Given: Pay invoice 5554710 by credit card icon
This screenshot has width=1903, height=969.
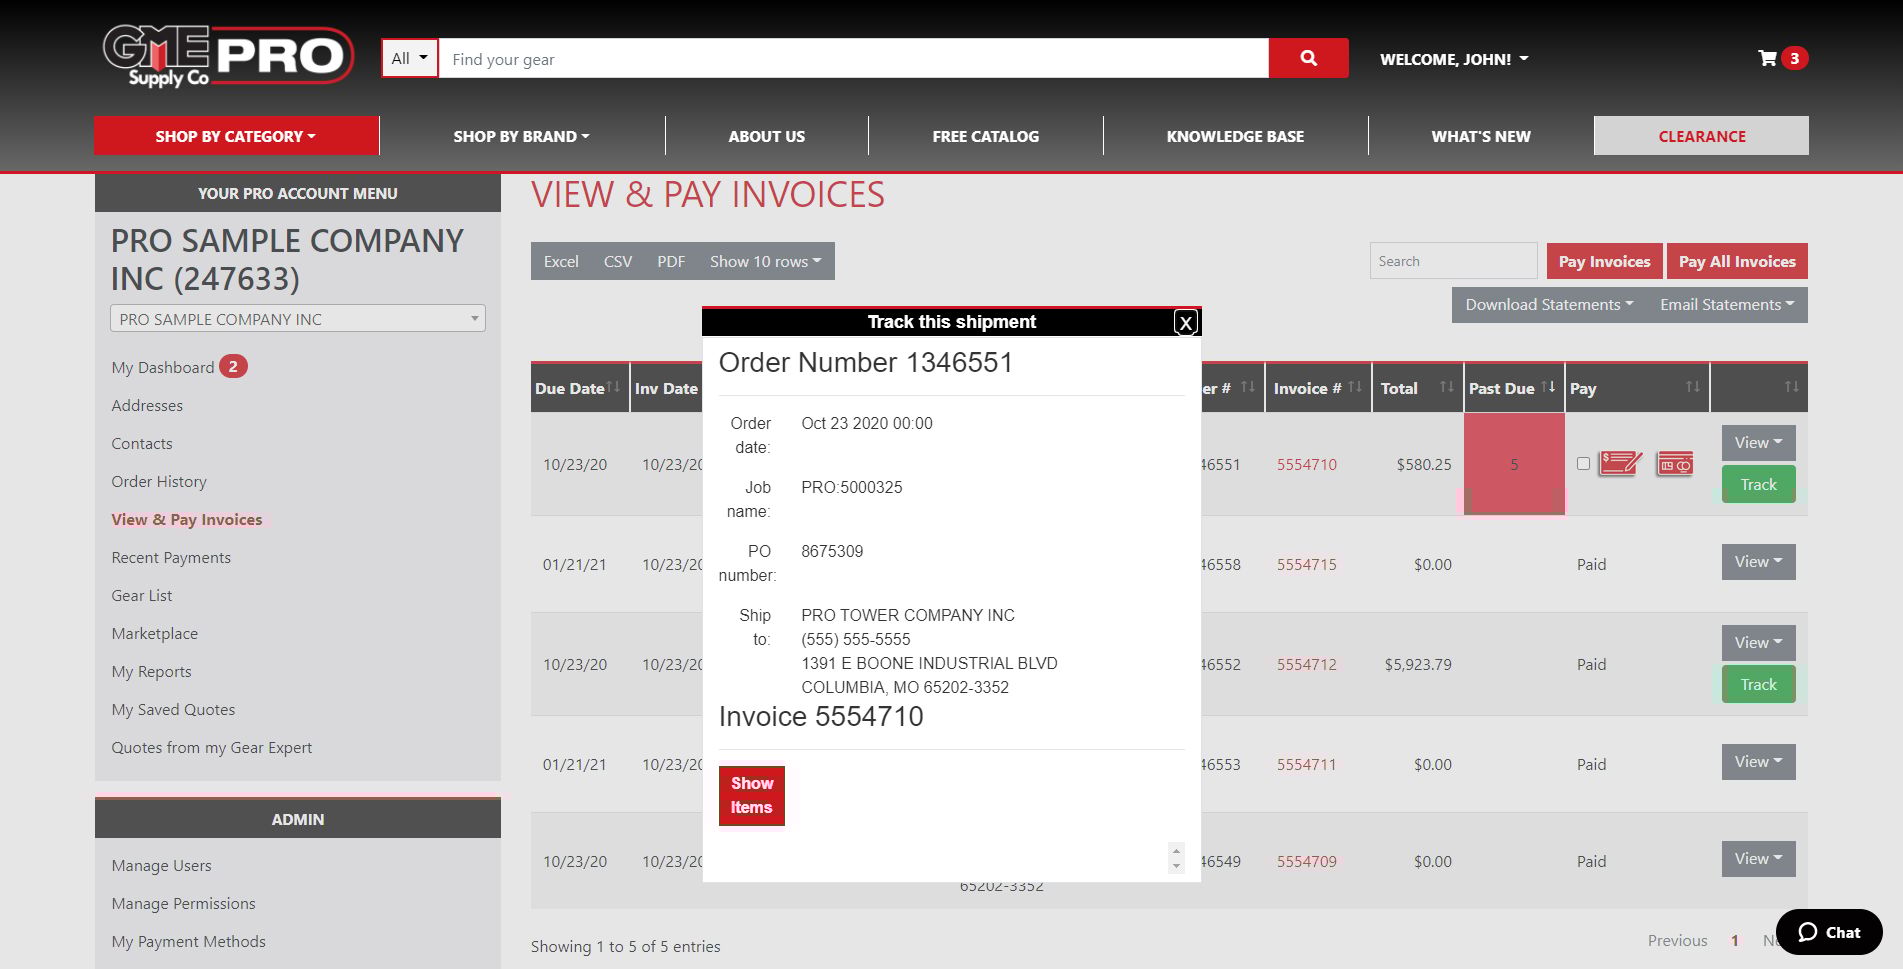Looking at the screenshot, I should pos(1675,464).
